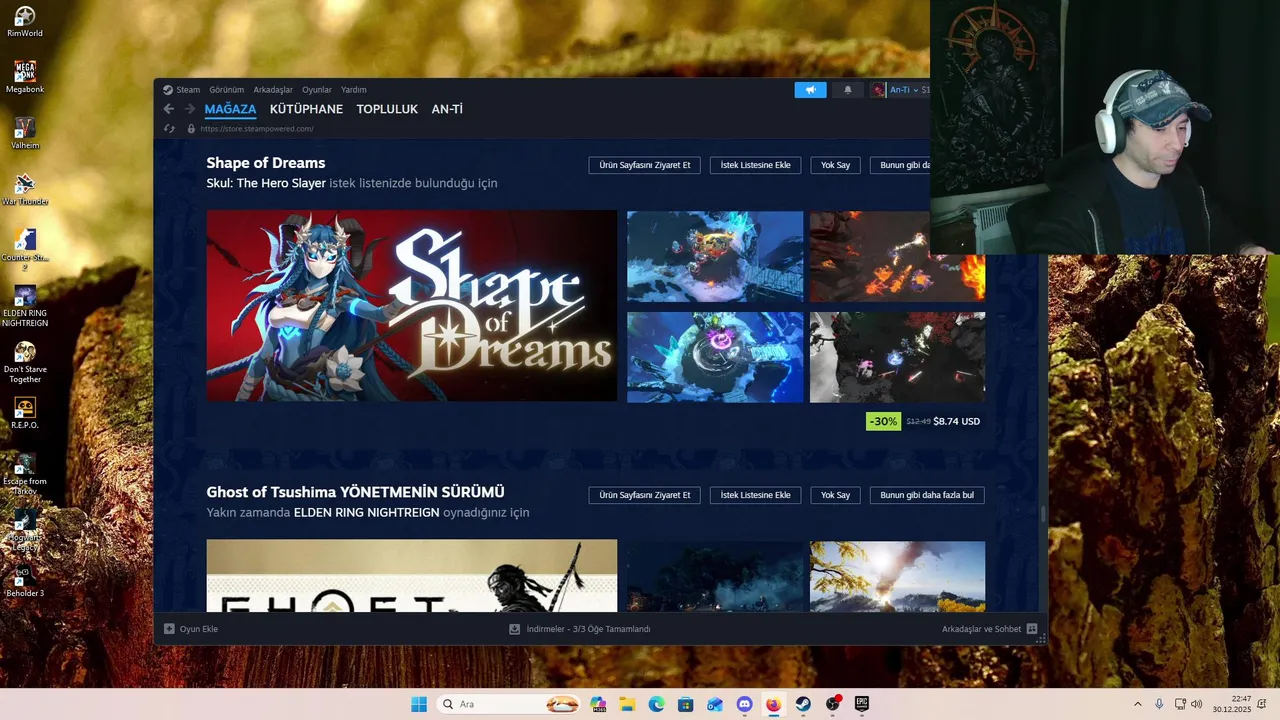Switch to the TOPLULUK tab
Screen dimensions: 1280x720
(387, 109)
